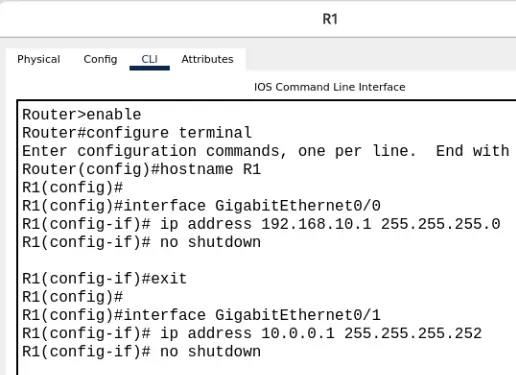Click the 'ip address 10.0.0.1' line

pyautogui.click(x=252, y=333)
